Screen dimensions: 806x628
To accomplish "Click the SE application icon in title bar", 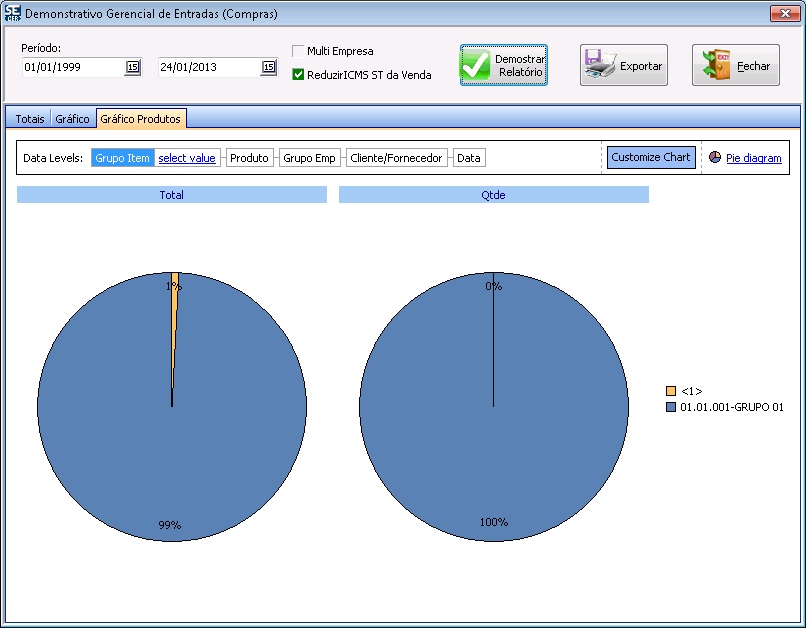I will point(12,14).
